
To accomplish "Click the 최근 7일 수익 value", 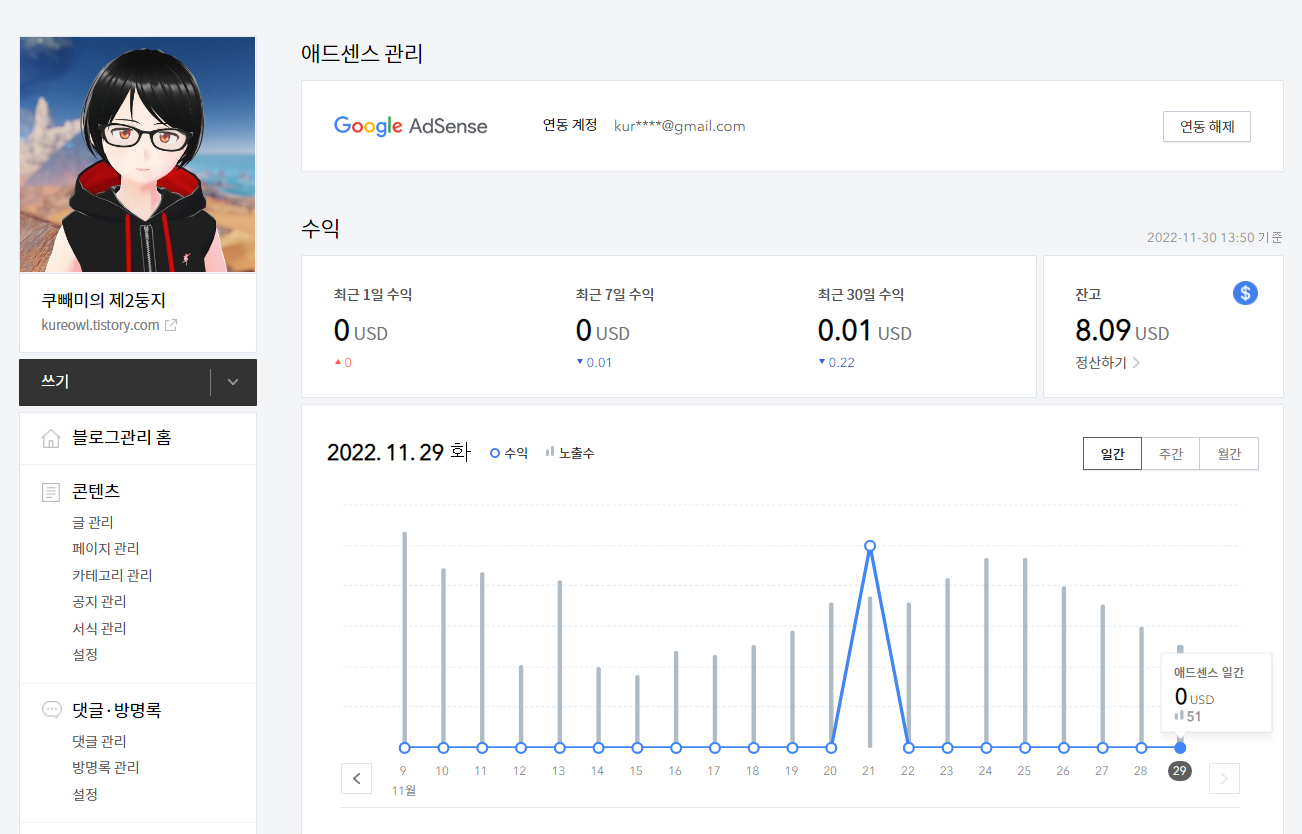I will pos(602,330).
